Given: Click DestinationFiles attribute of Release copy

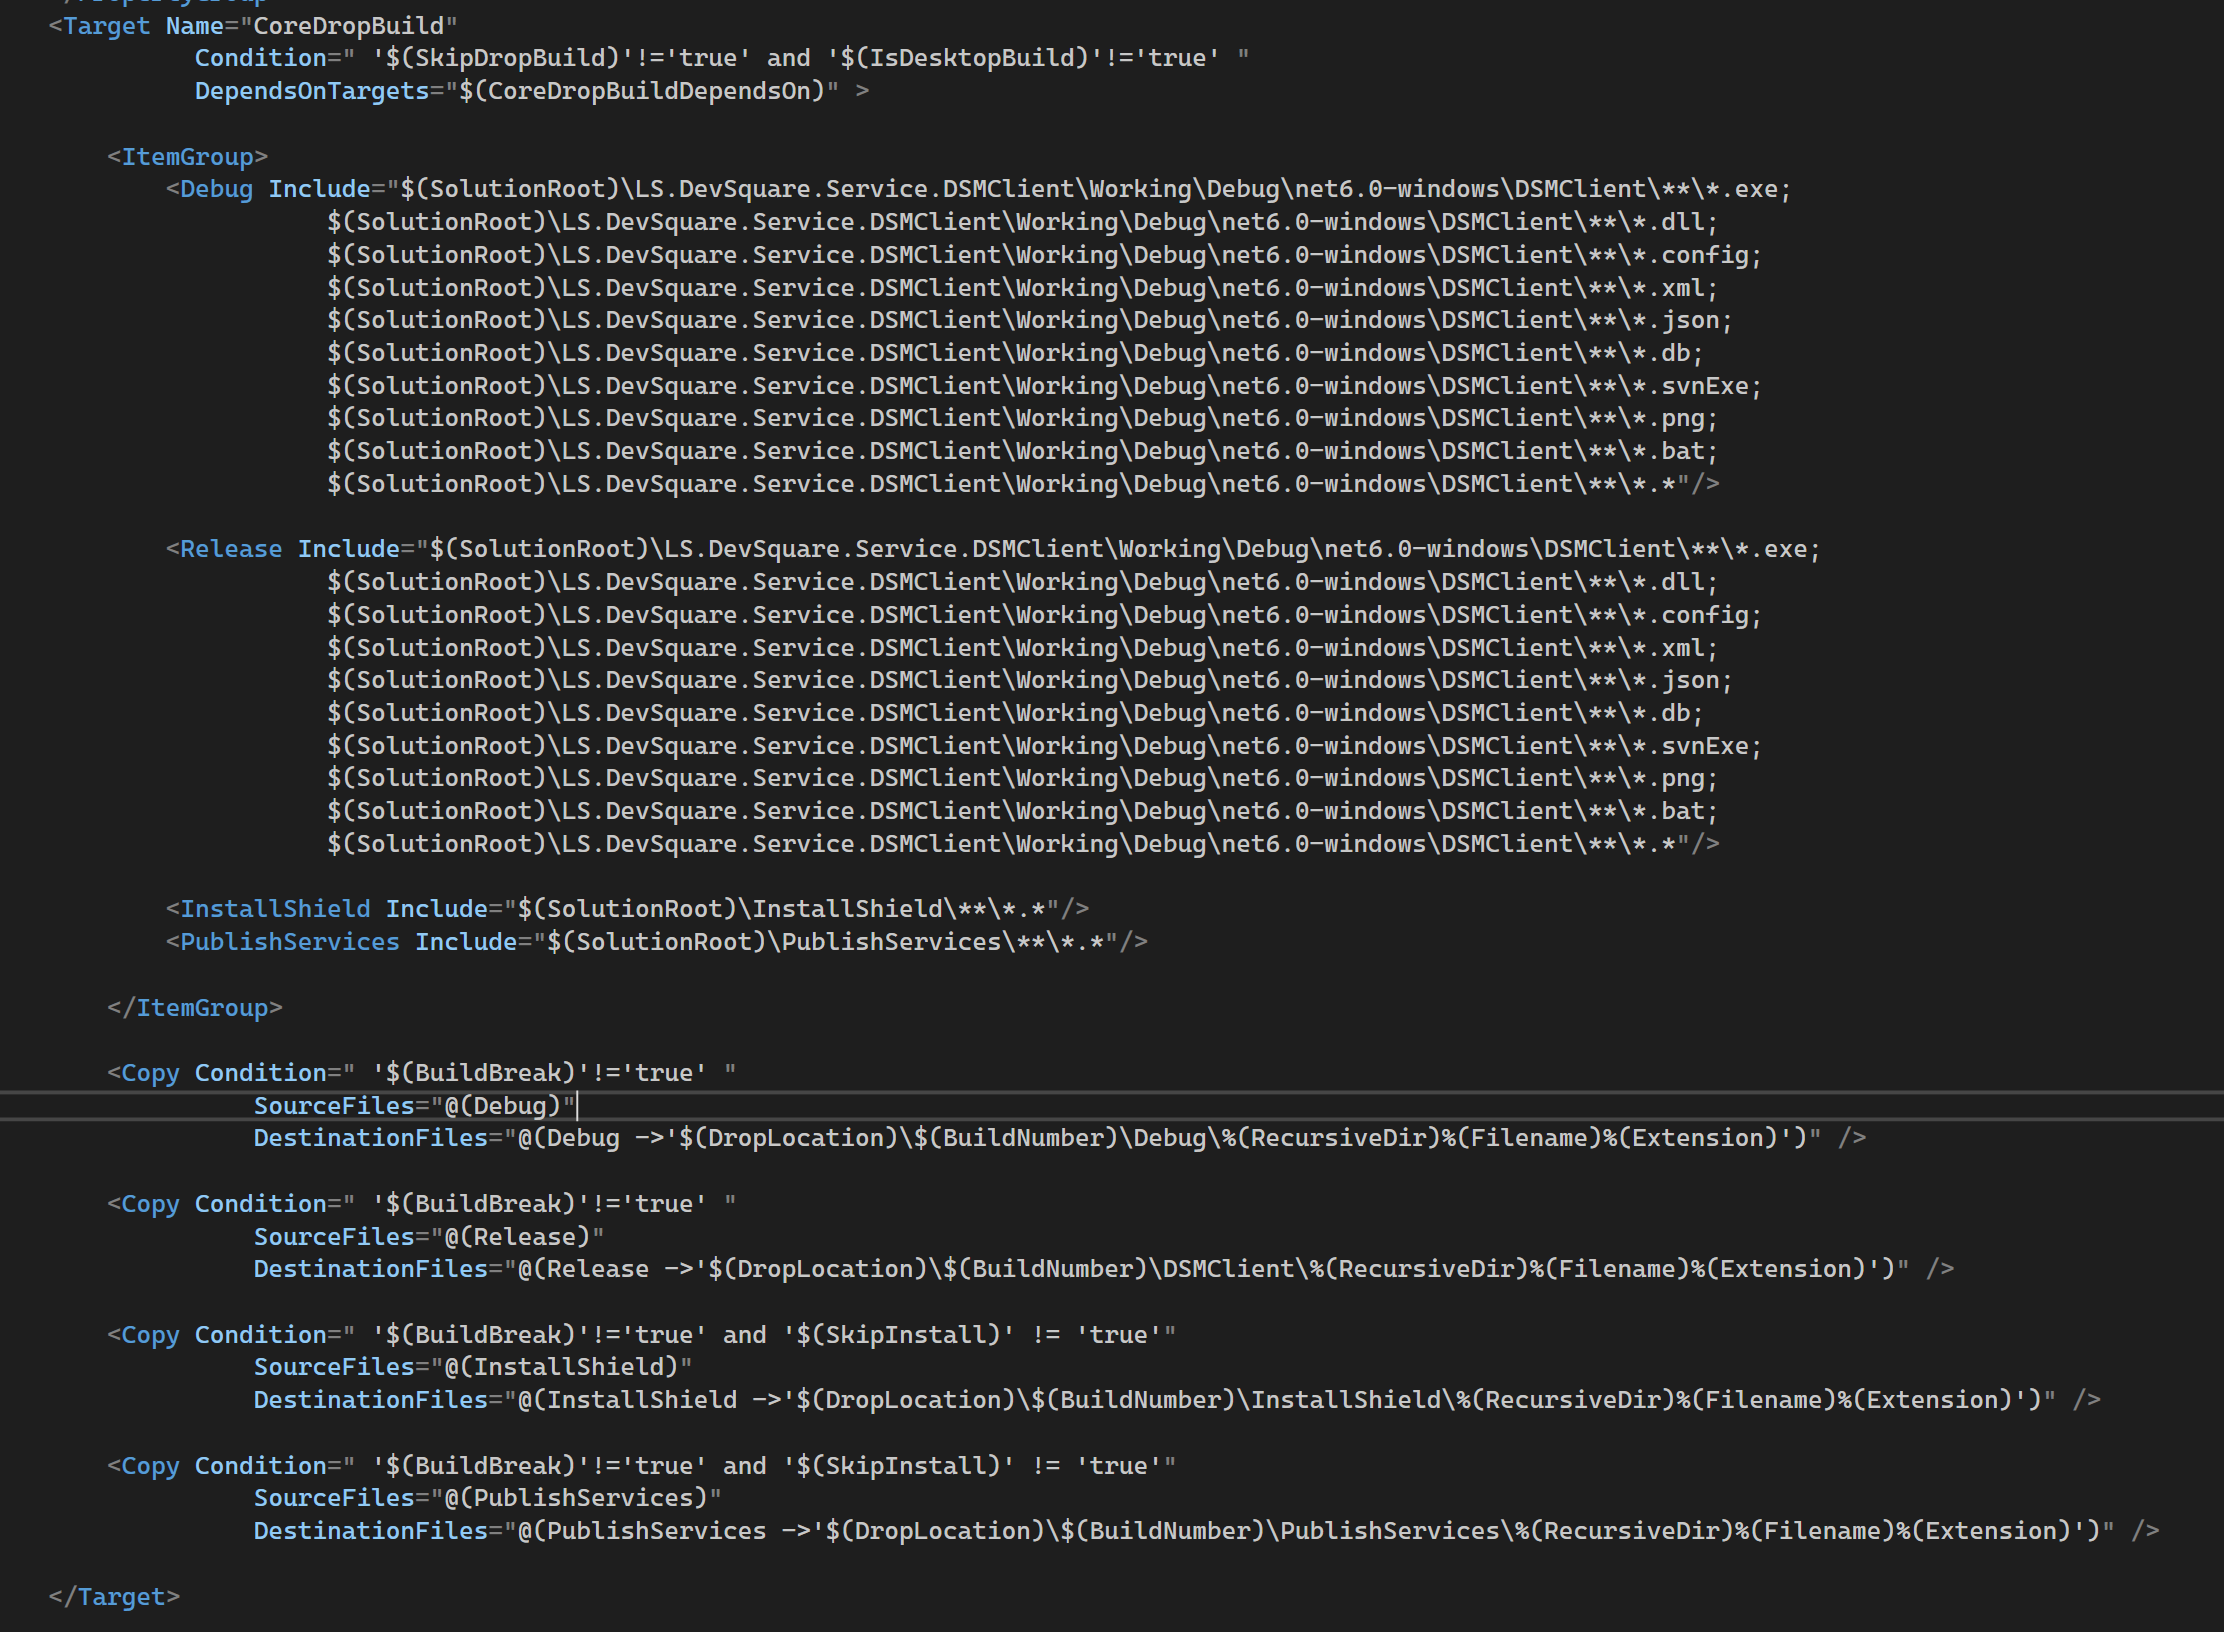Looking at the screenshot, I should (370, 1269).
